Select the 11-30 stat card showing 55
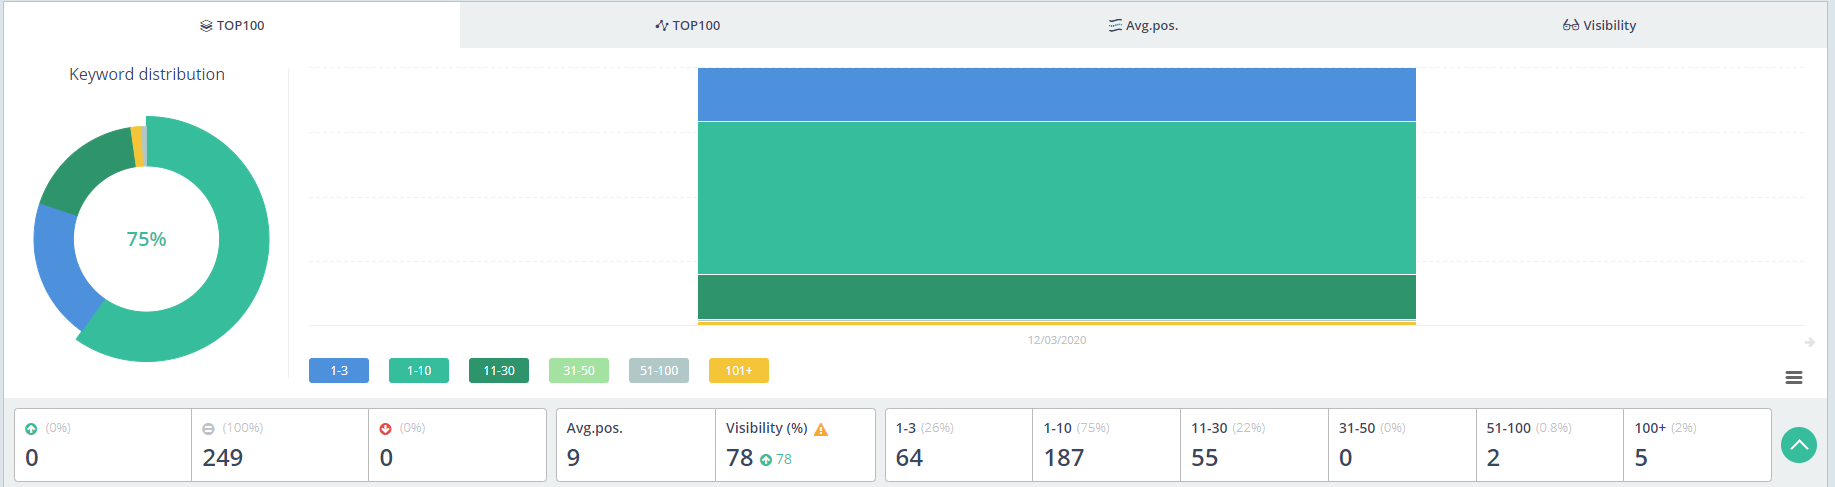The width and height of the screenshot is (1835, 487). (1254, 445)
